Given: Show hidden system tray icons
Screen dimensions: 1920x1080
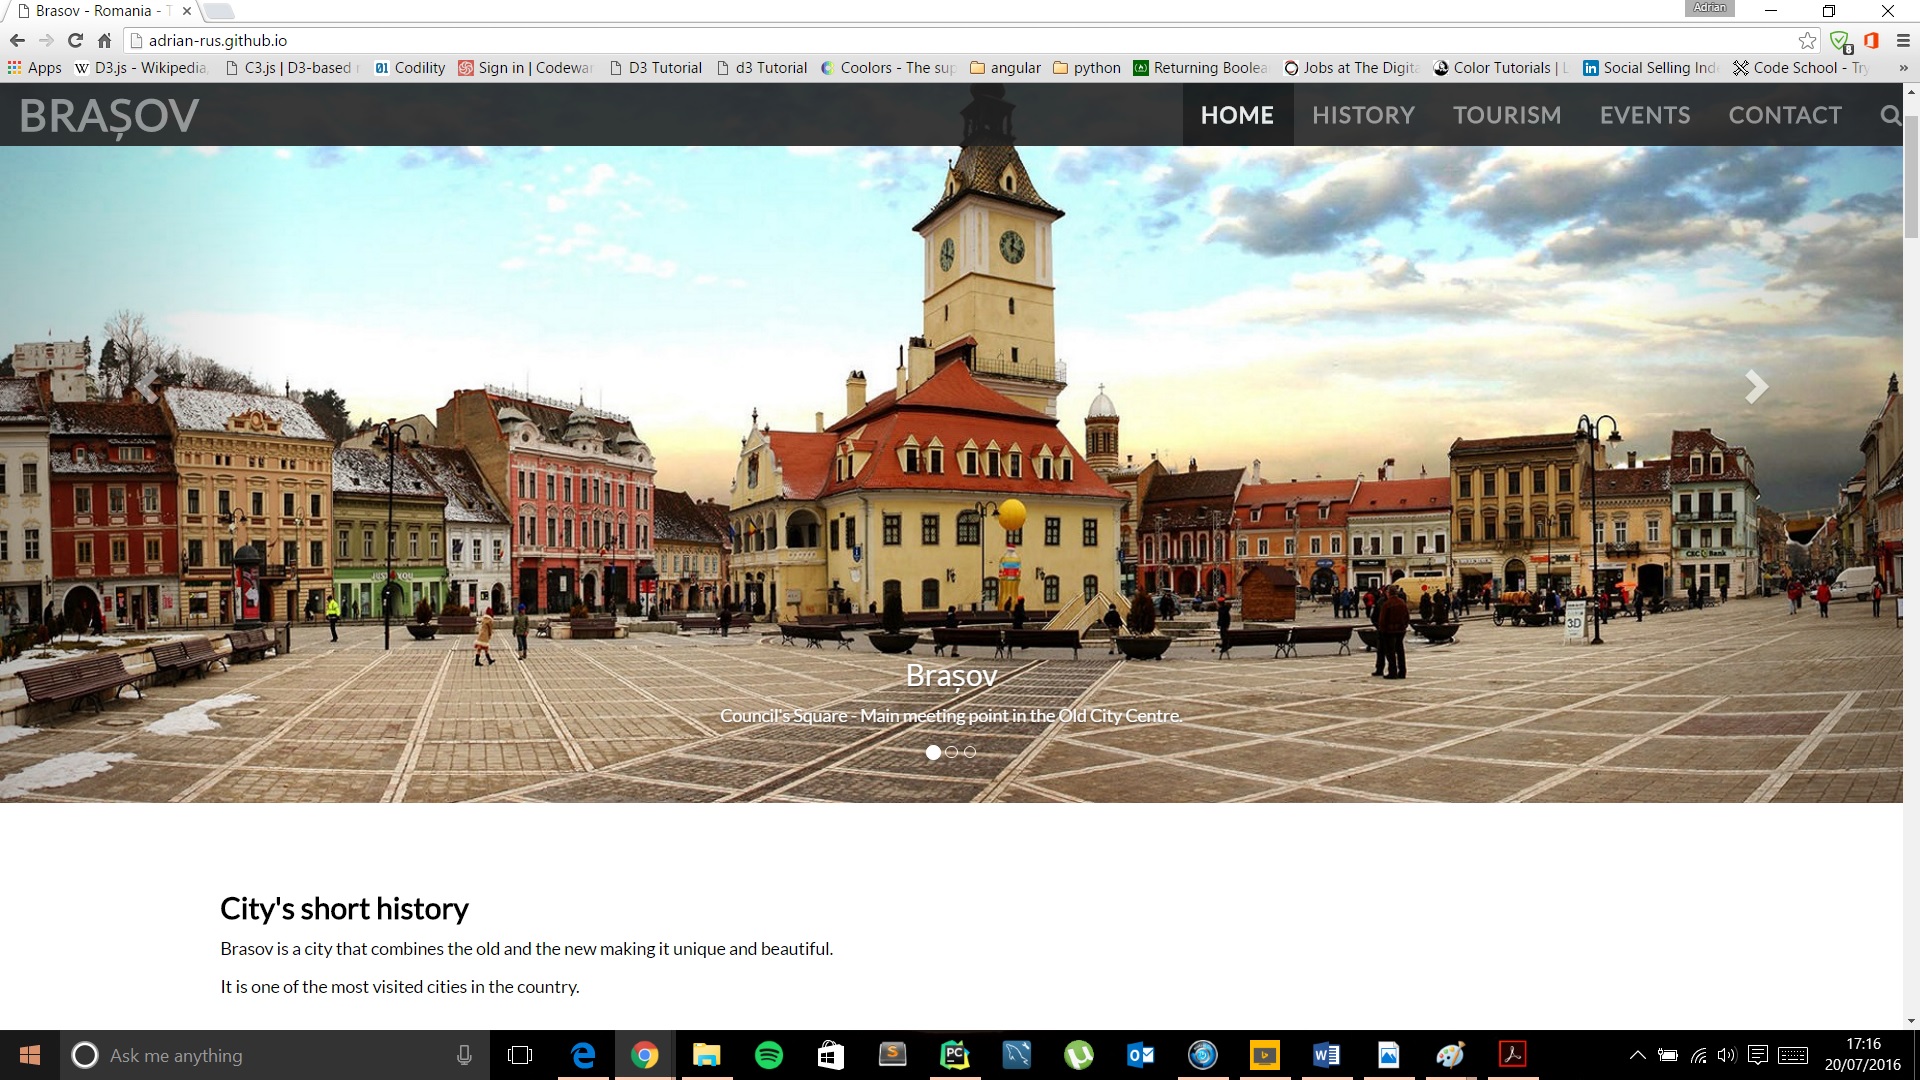Looking at the screenshot, I should [x=1637, y=1055].
